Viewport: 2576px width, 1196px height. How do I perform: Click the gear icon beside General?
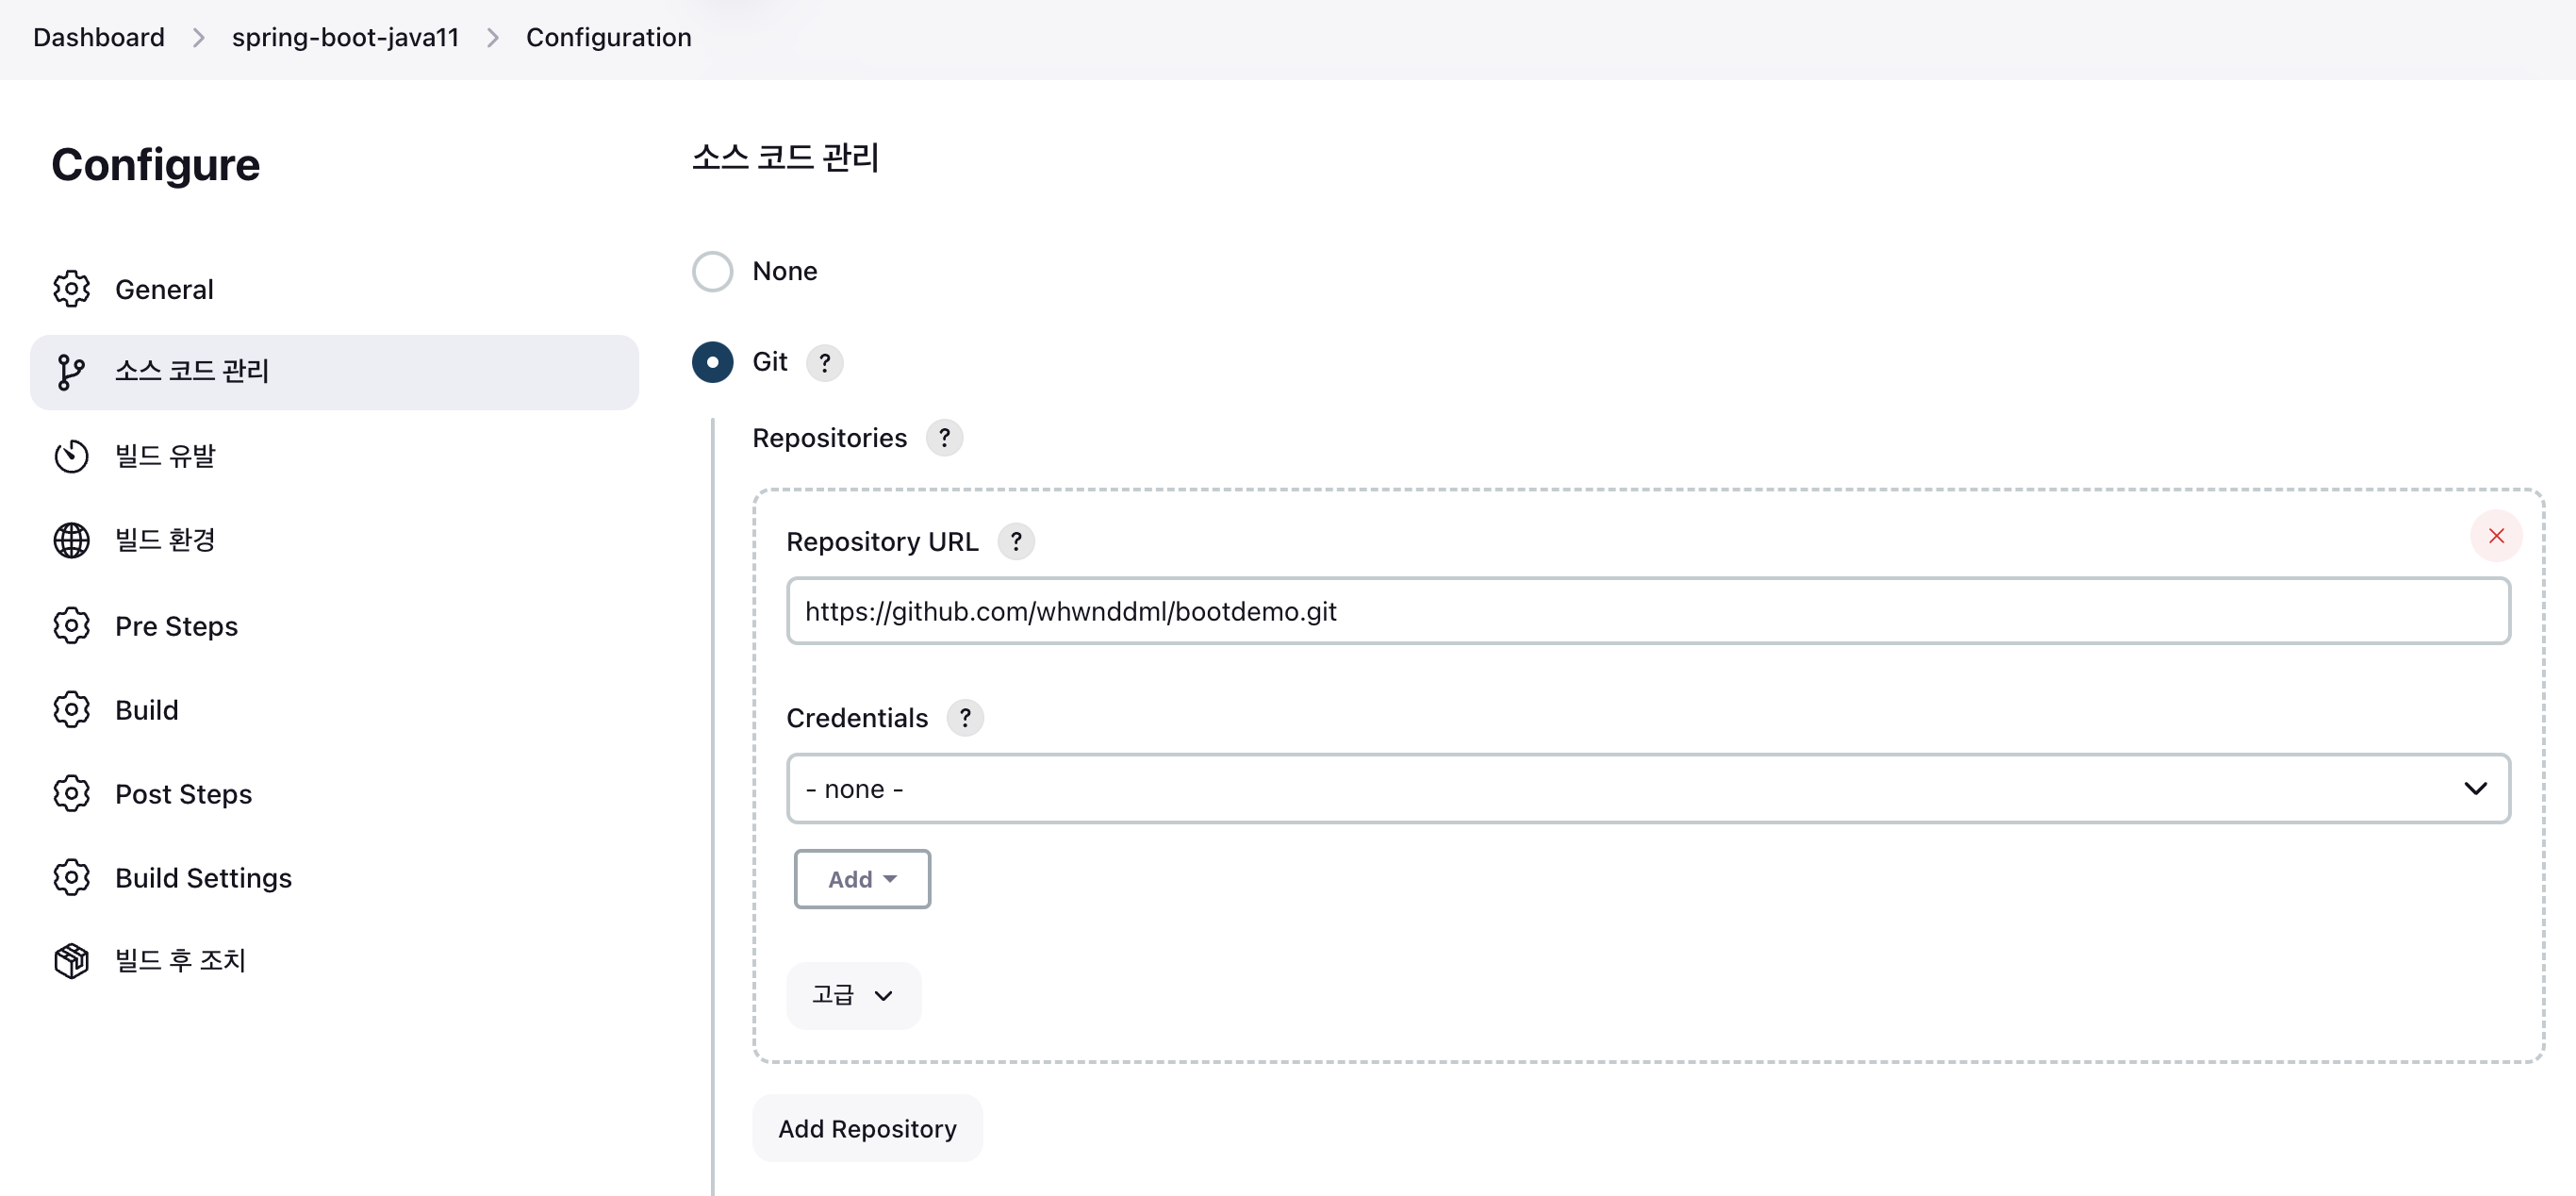71,289
